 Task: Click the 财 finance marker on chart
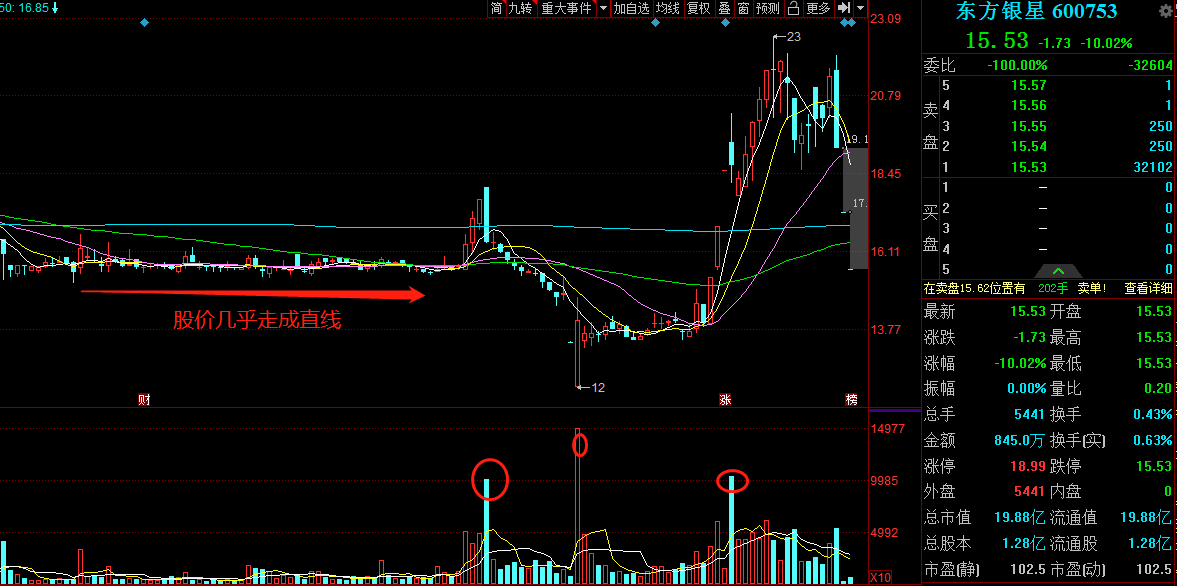coord(144,399)
